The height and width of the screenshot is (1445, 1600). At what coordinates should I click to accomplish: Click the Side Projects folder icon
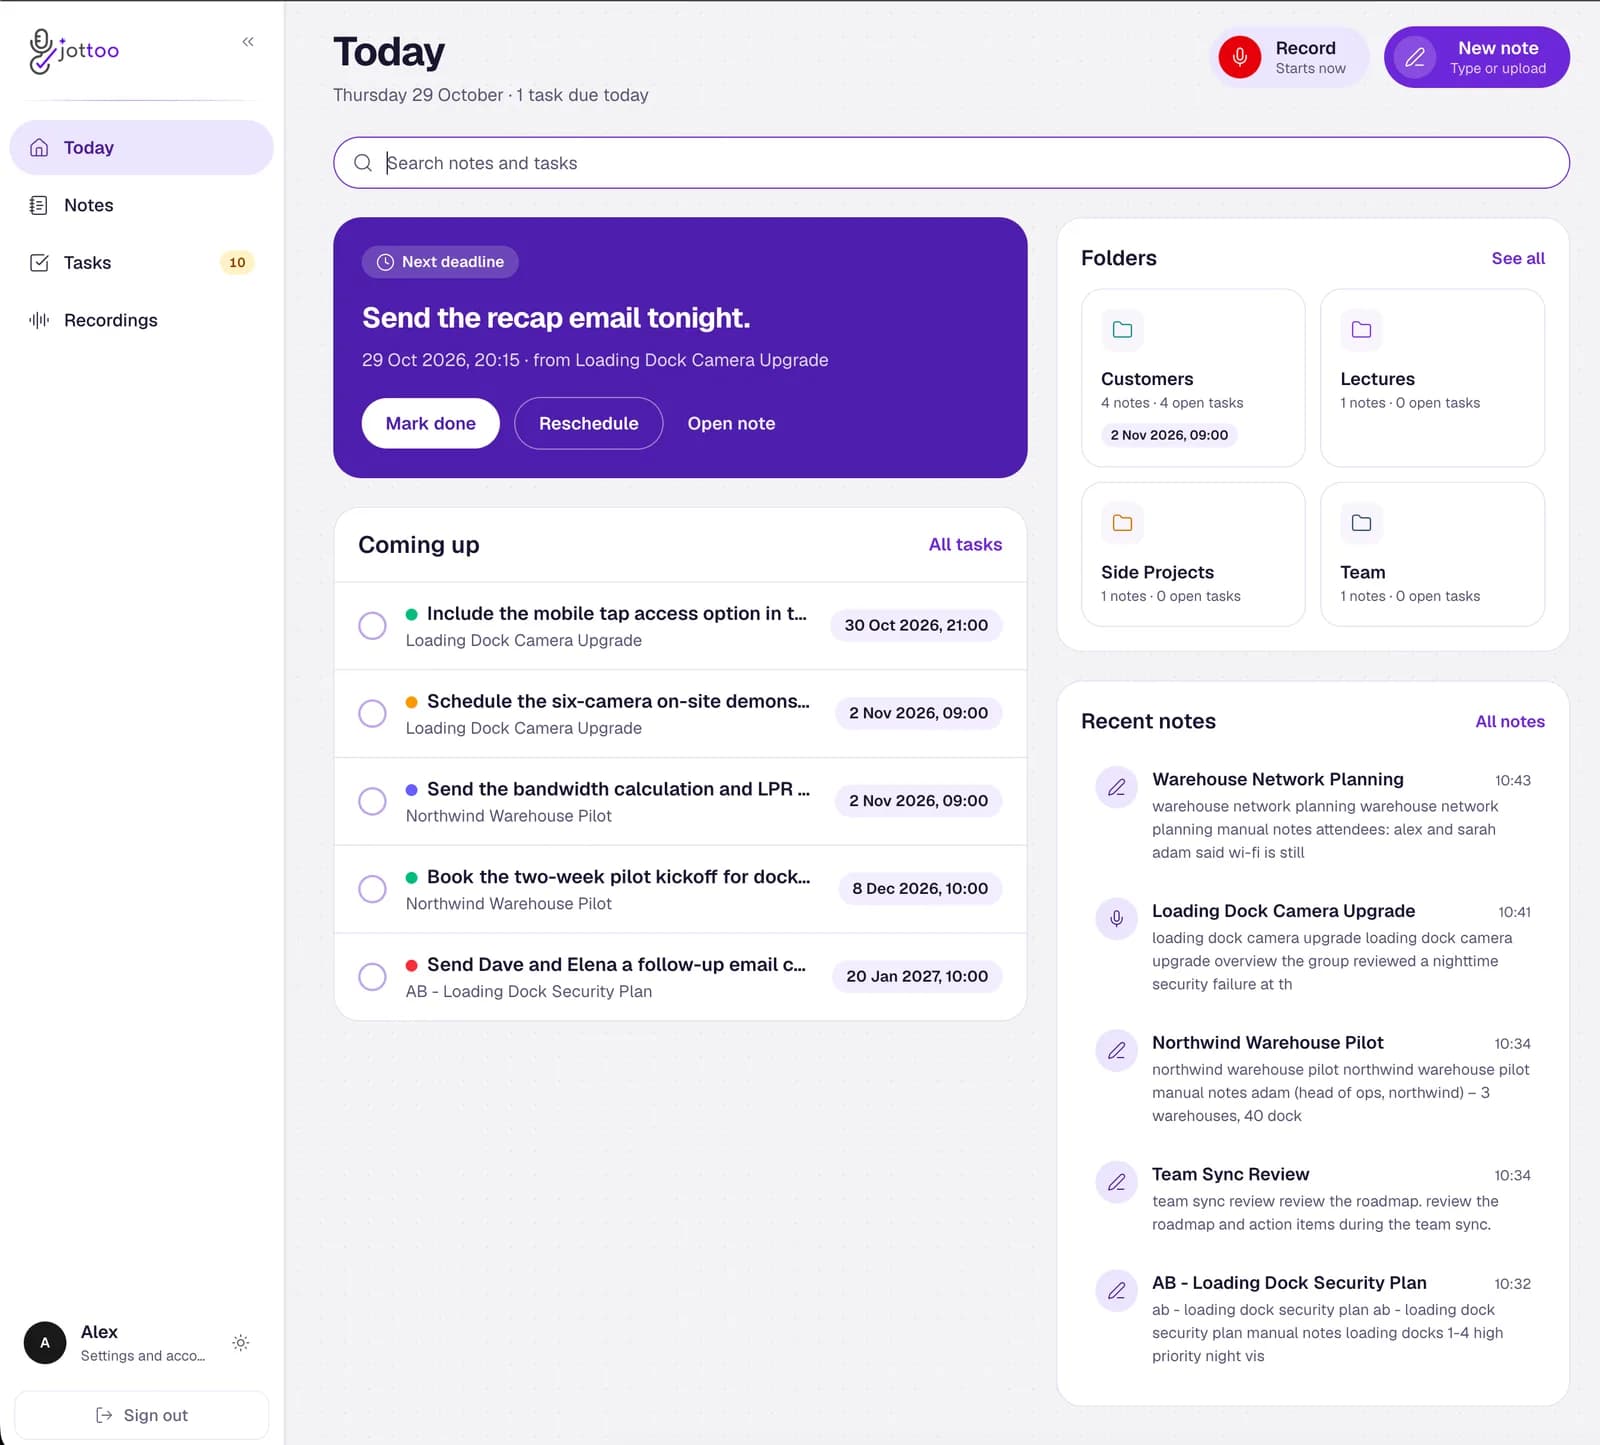click(1122, 523)
